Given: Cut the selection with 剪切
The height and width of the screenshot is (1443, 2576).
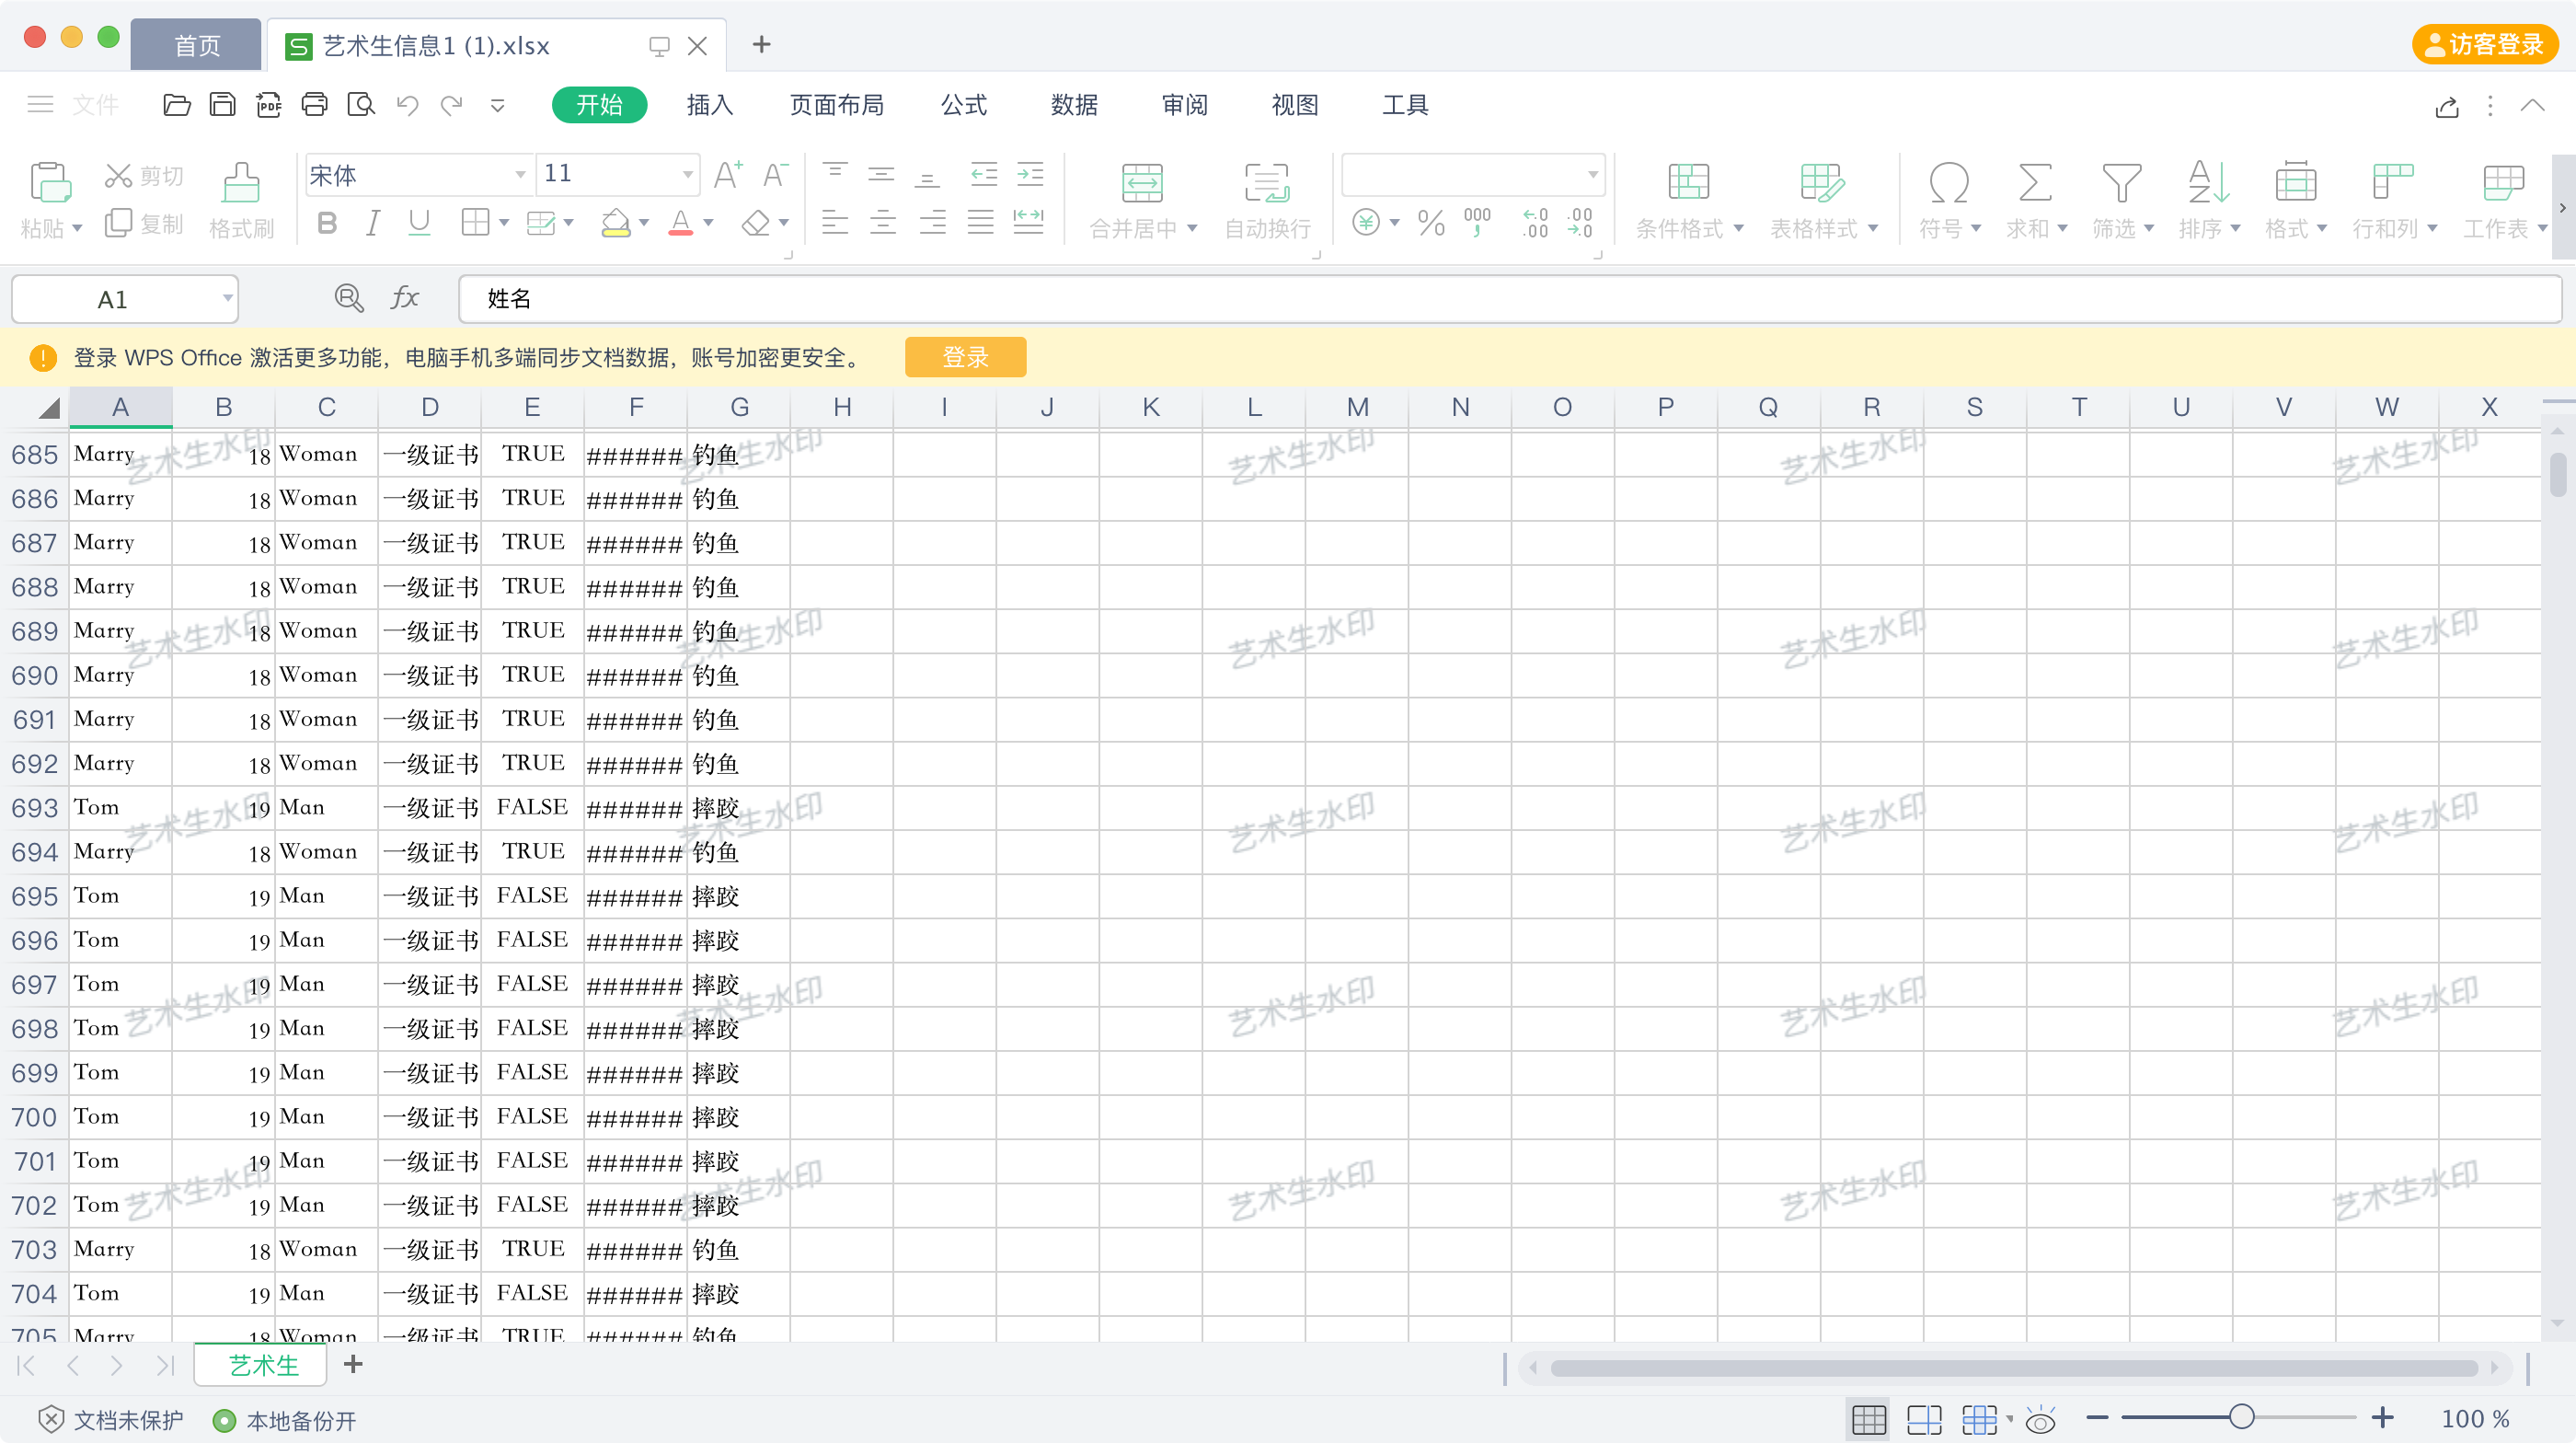Looking at the screenshot, I should [x=144, y=176].
